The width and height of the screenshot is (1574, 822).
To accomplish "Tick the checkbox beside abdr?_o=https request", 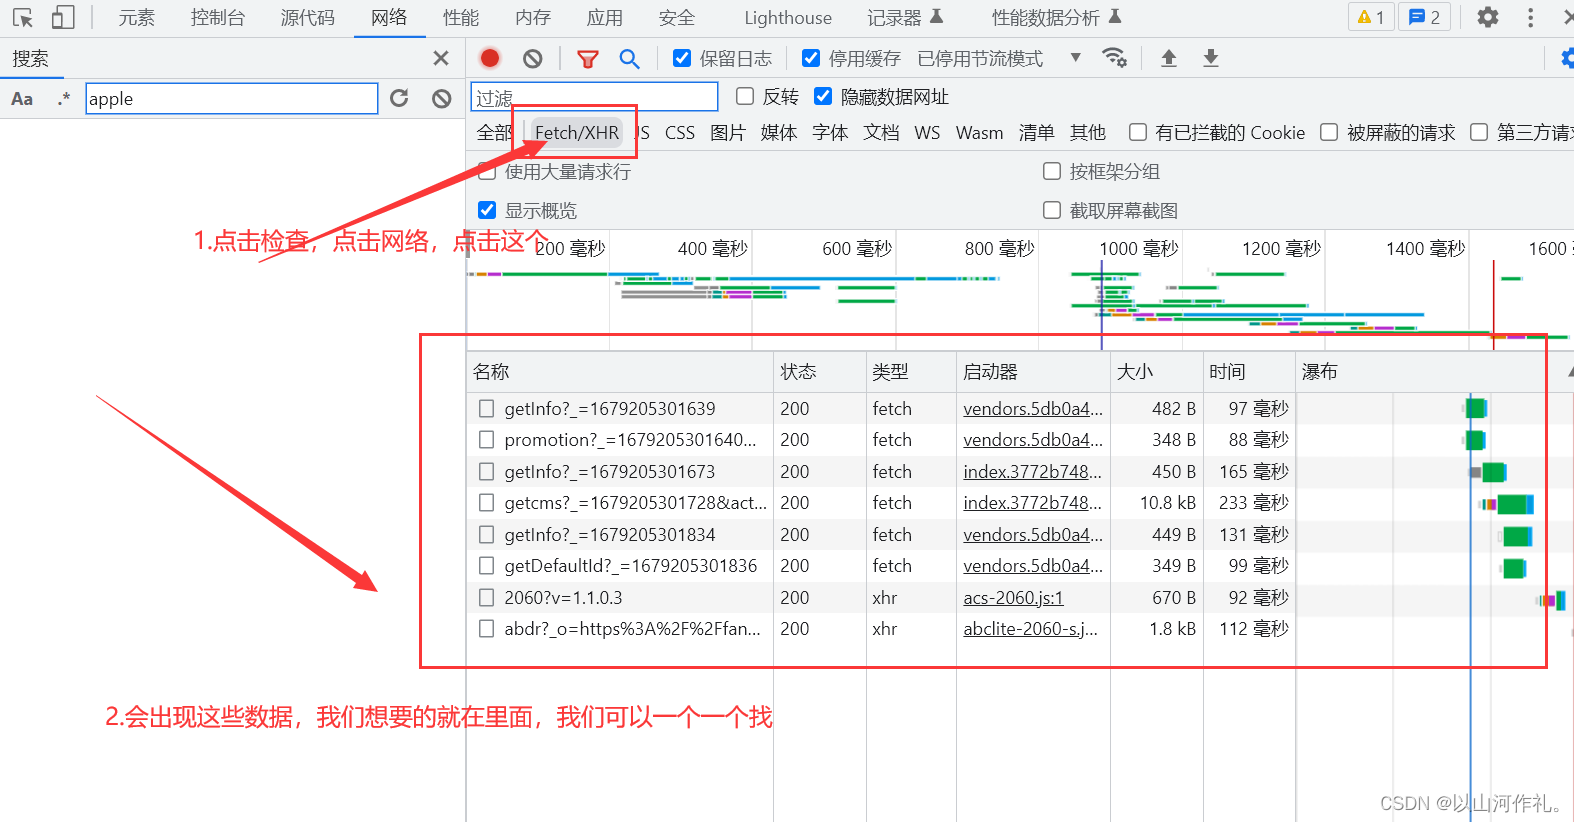I will [486, 629].
